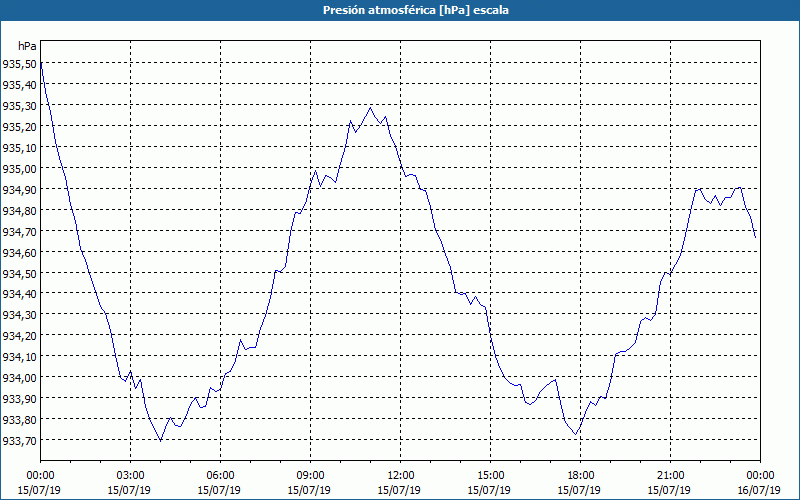Image resolution: width=800 pixels, height=500 pixels.
Task: Click the 934,90 y-axis label
Action: pos(19,189)
